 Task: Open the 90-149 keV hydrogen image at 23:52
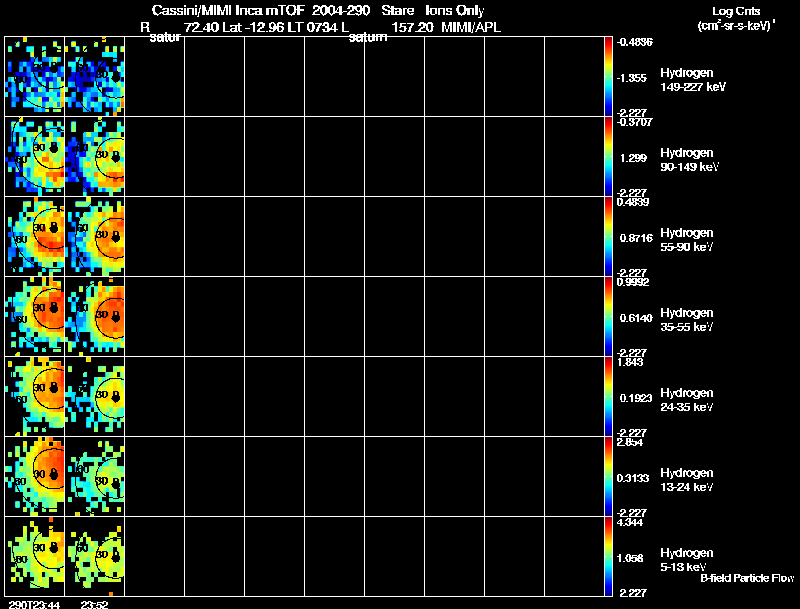click(95, 157)
